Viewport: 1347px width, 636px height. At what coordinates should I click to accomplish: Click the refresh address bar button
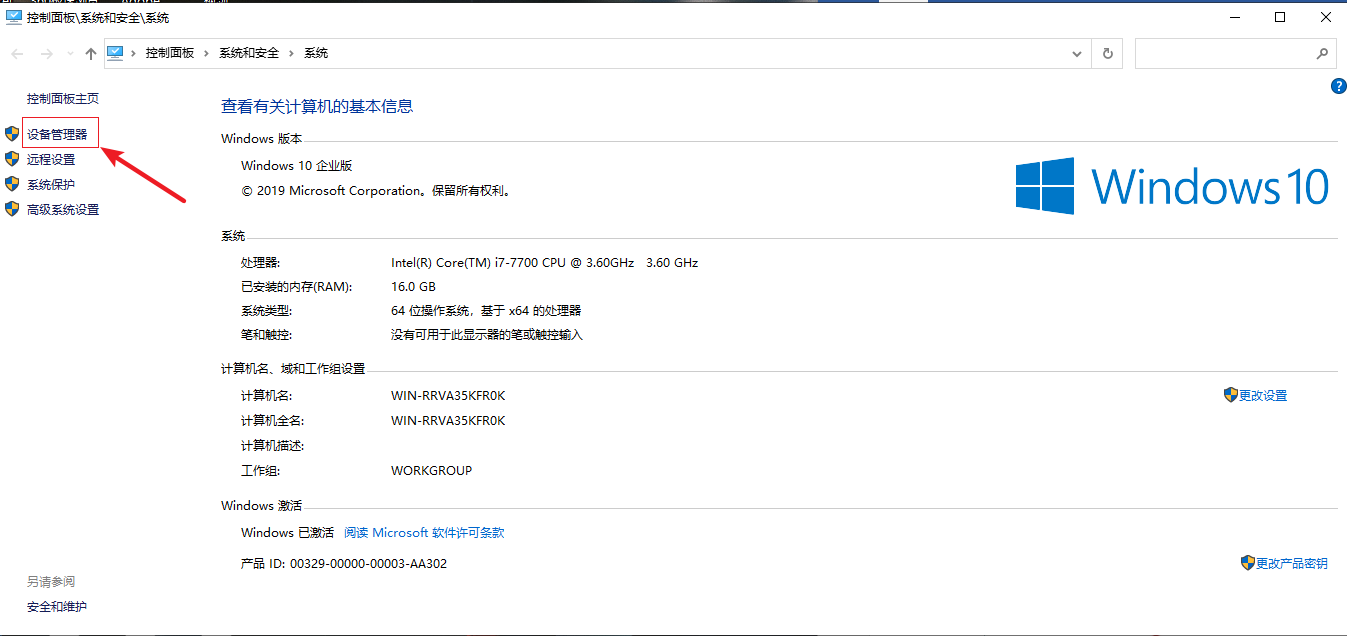1107,54
